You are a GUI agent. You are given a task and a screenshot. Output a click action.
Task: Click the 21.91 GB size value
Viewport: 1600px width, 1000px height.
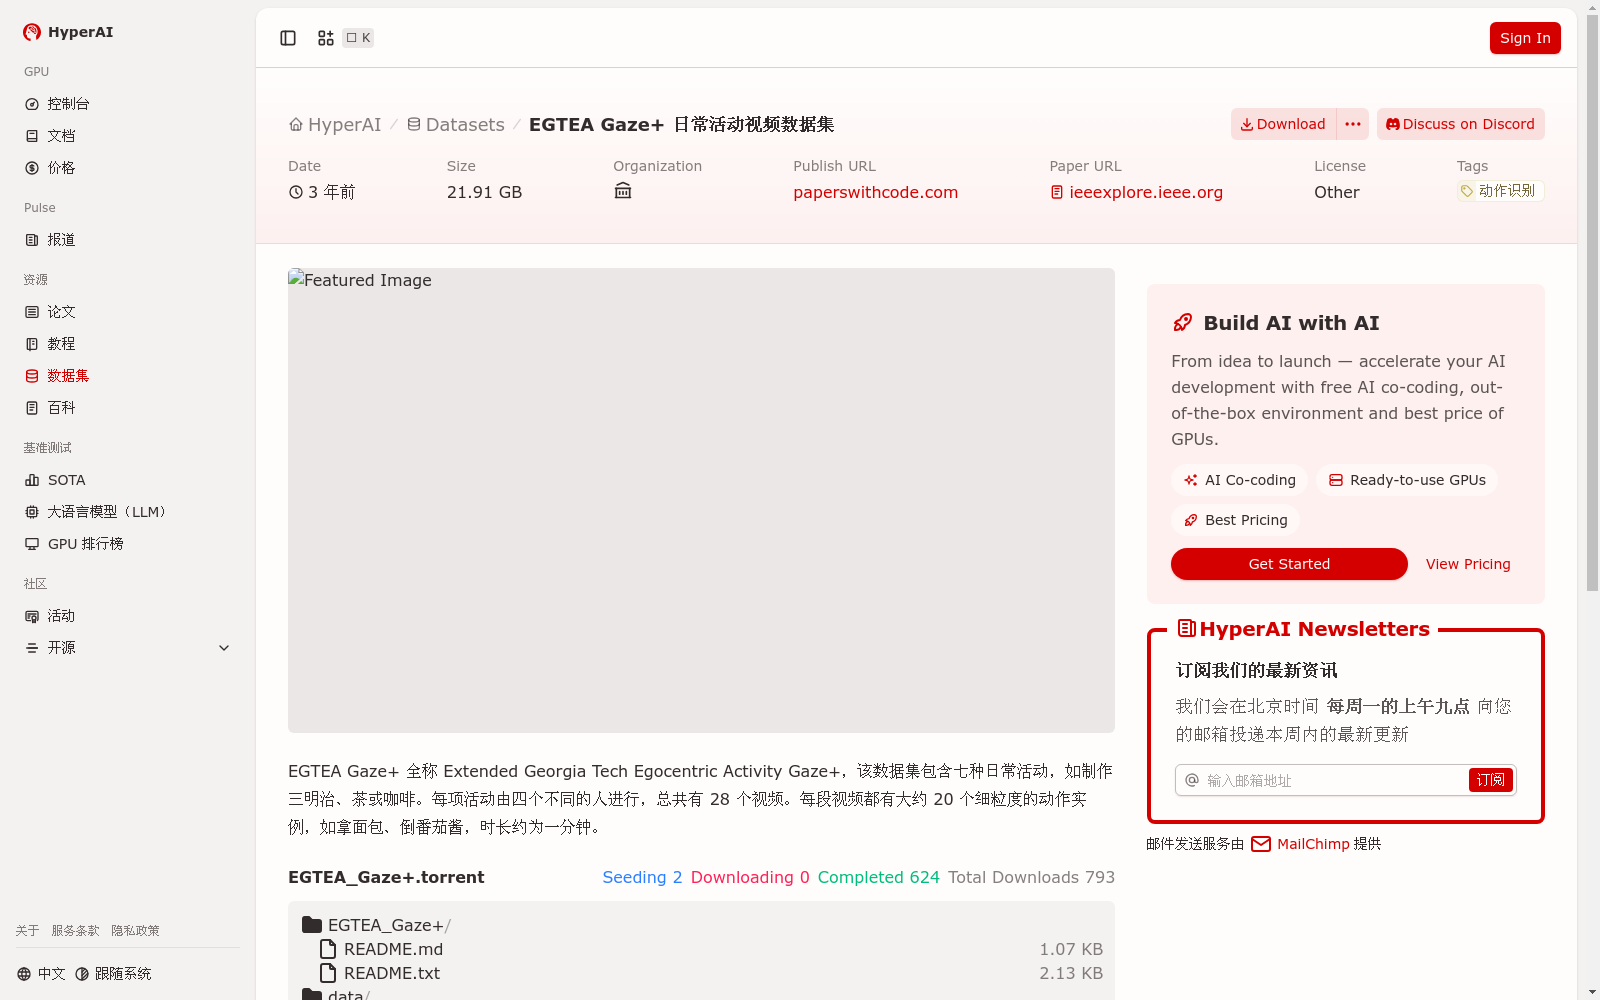point(484,192)
